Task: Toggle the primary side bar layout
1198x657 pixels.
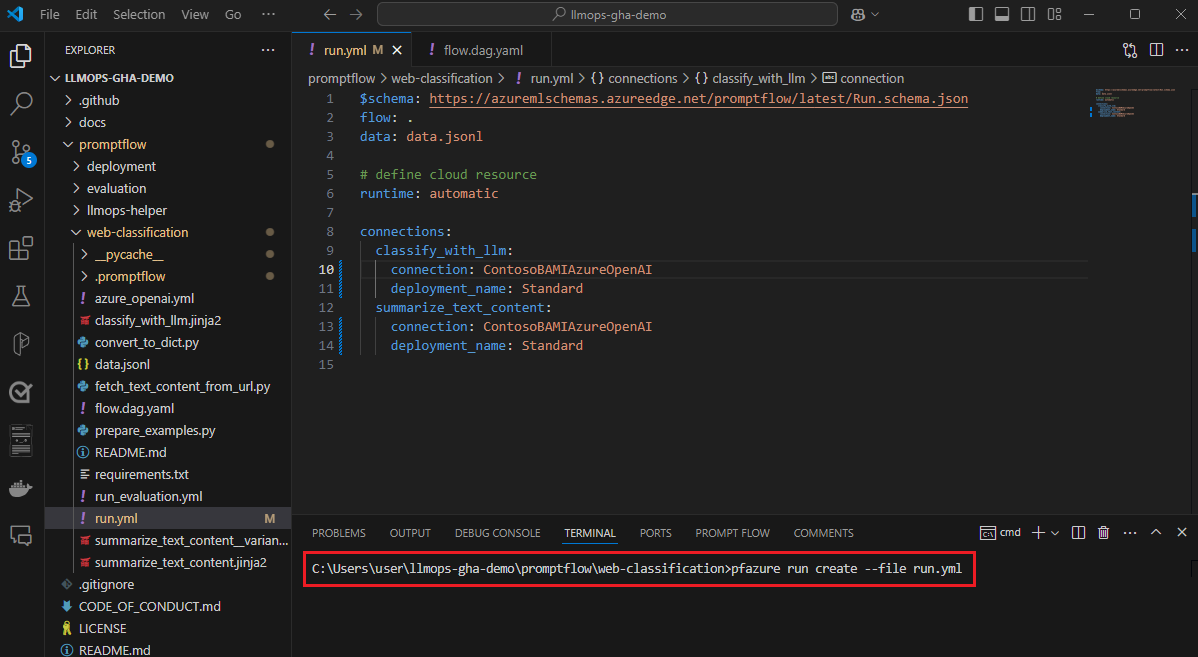Action: coord(976,15)
